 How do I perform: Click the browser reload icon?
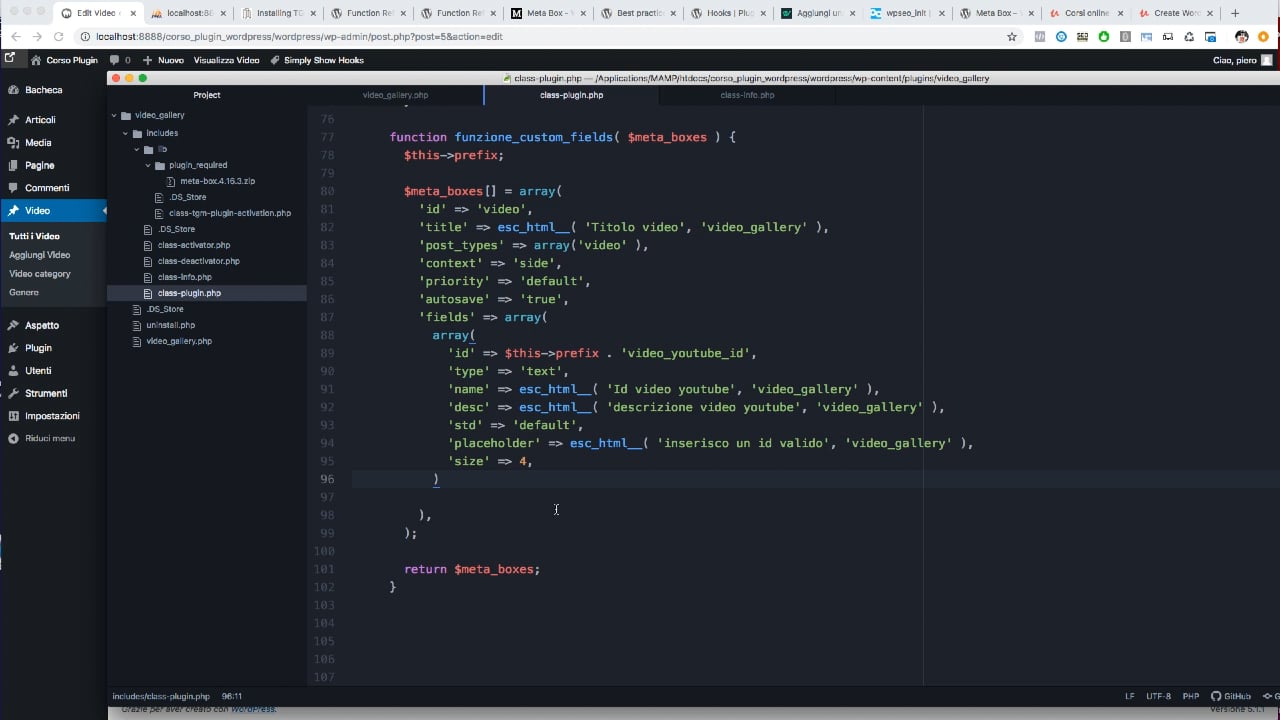[x=58, y=36]
